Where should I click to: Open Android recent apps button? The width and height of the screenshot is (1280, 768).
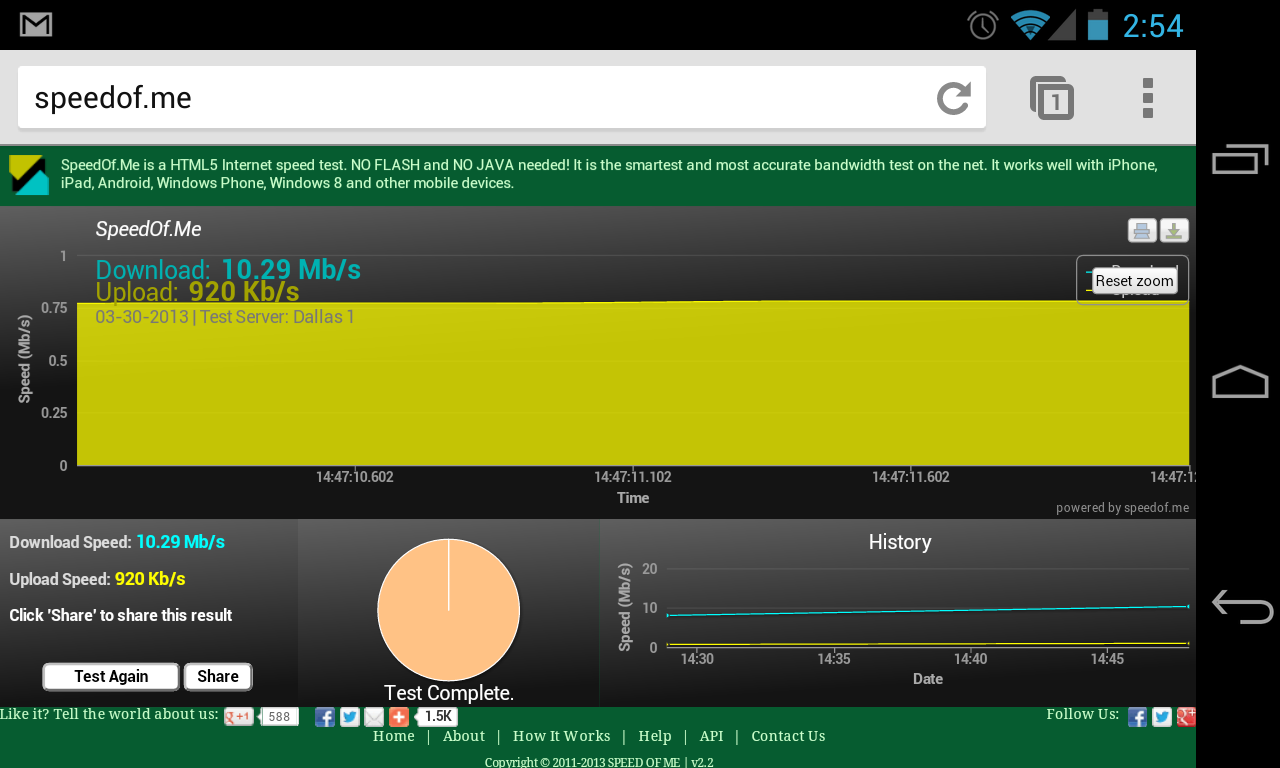1240,159
